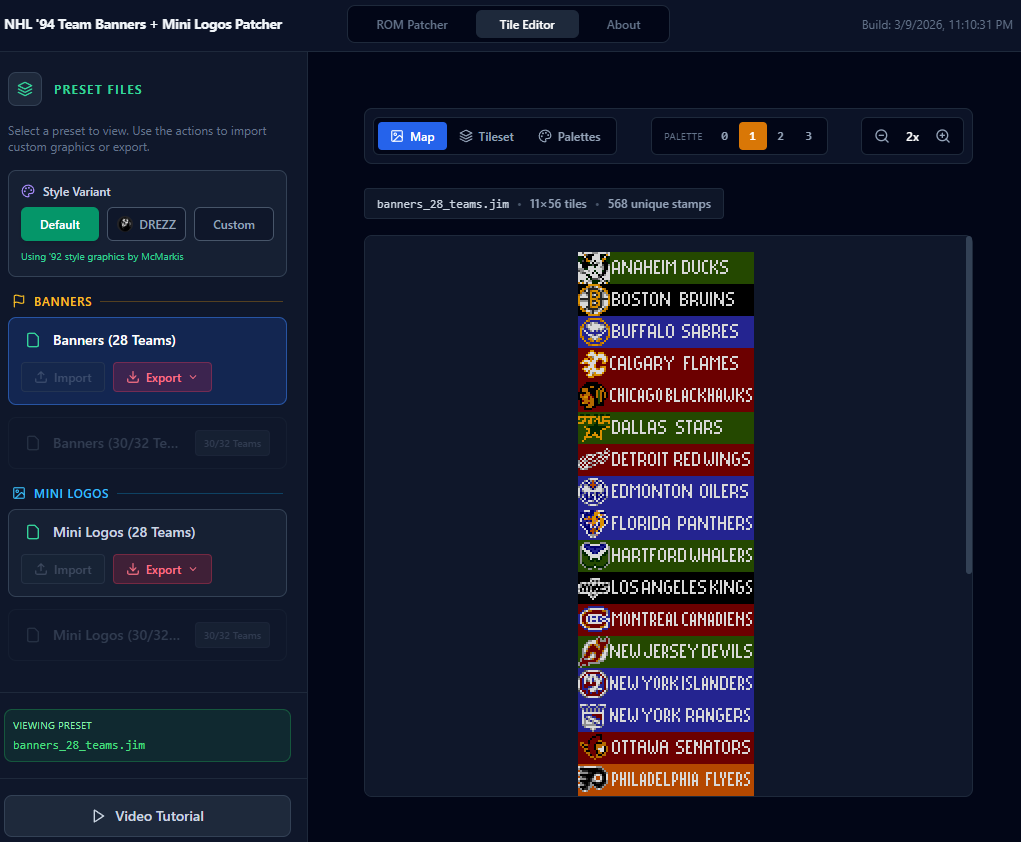
Task: Switch to the ROM Patcher tab
Action: tap(412, 25)
